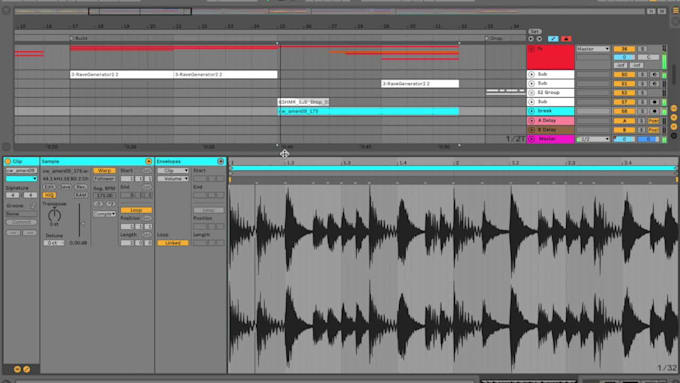Click the Detune value field
Screen dimensions: 680x383
tap(54, 243)
